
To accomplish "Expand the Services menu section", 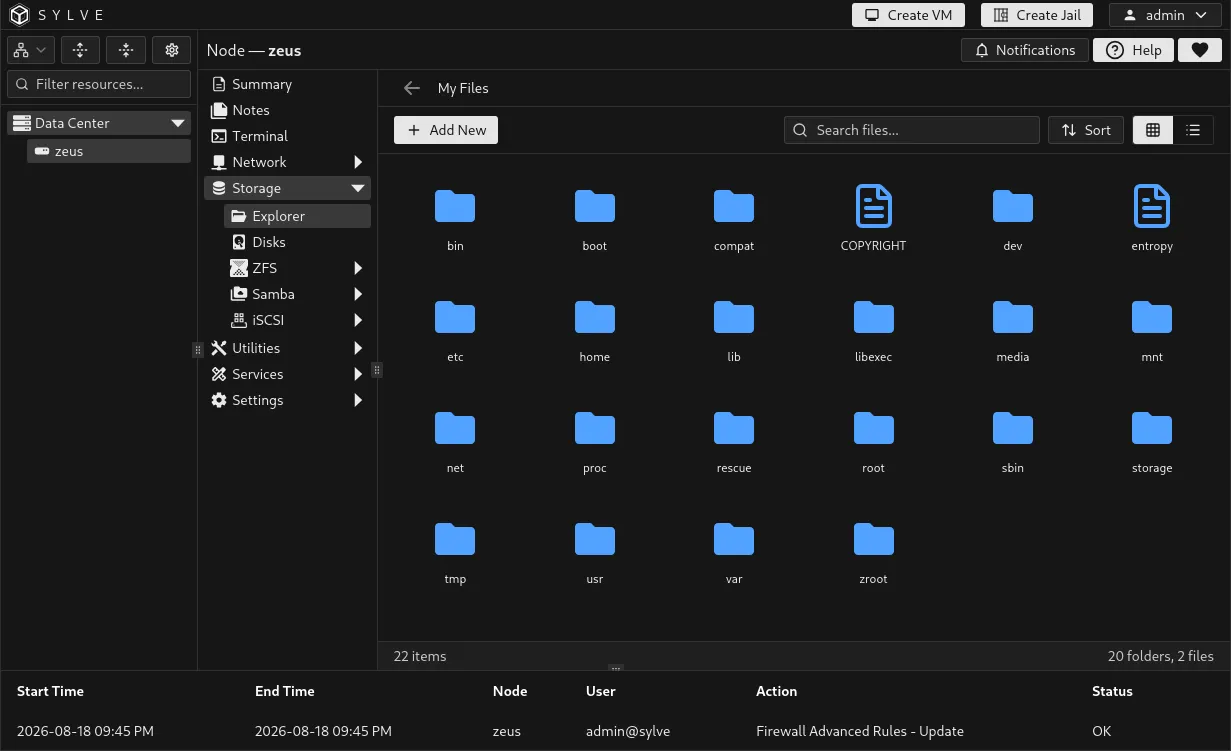I will pos(358,374).
